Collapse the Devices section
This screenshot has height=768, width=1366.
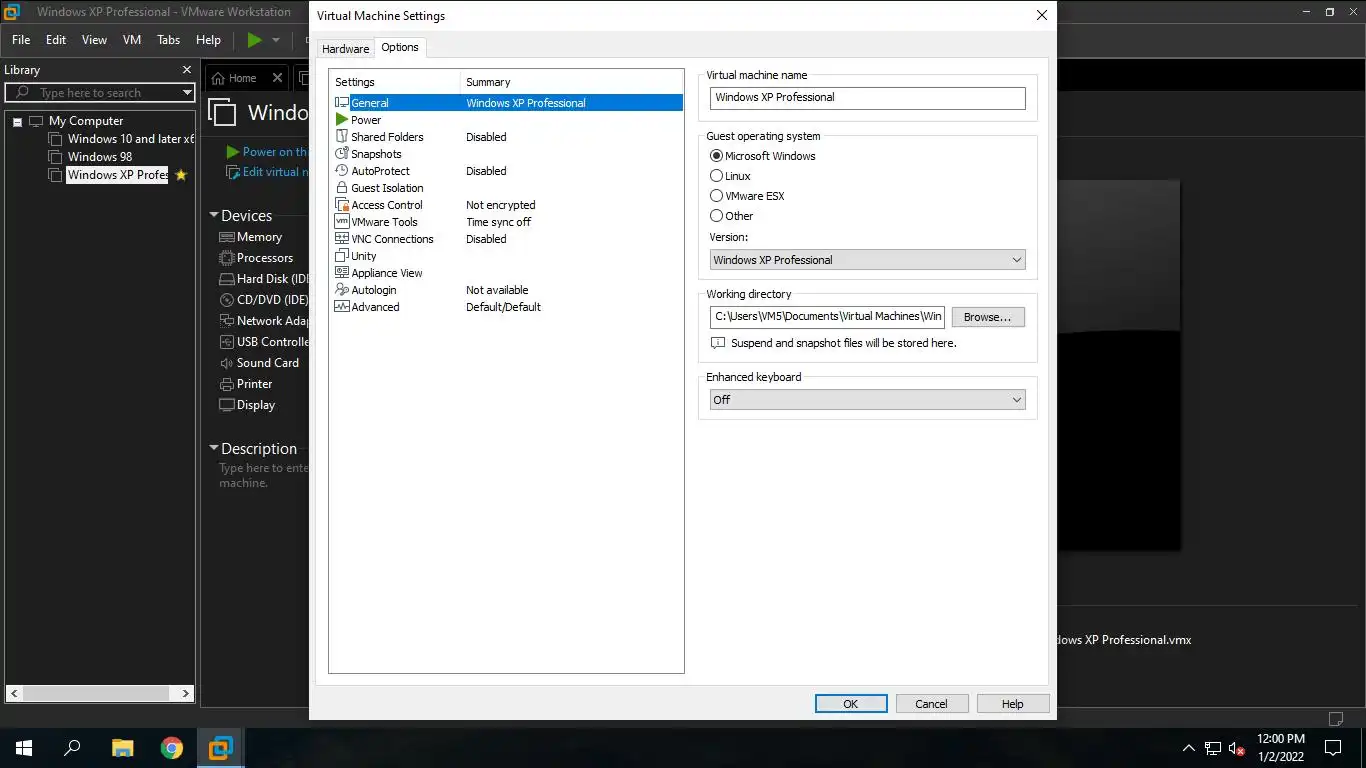tap(214, 215)
